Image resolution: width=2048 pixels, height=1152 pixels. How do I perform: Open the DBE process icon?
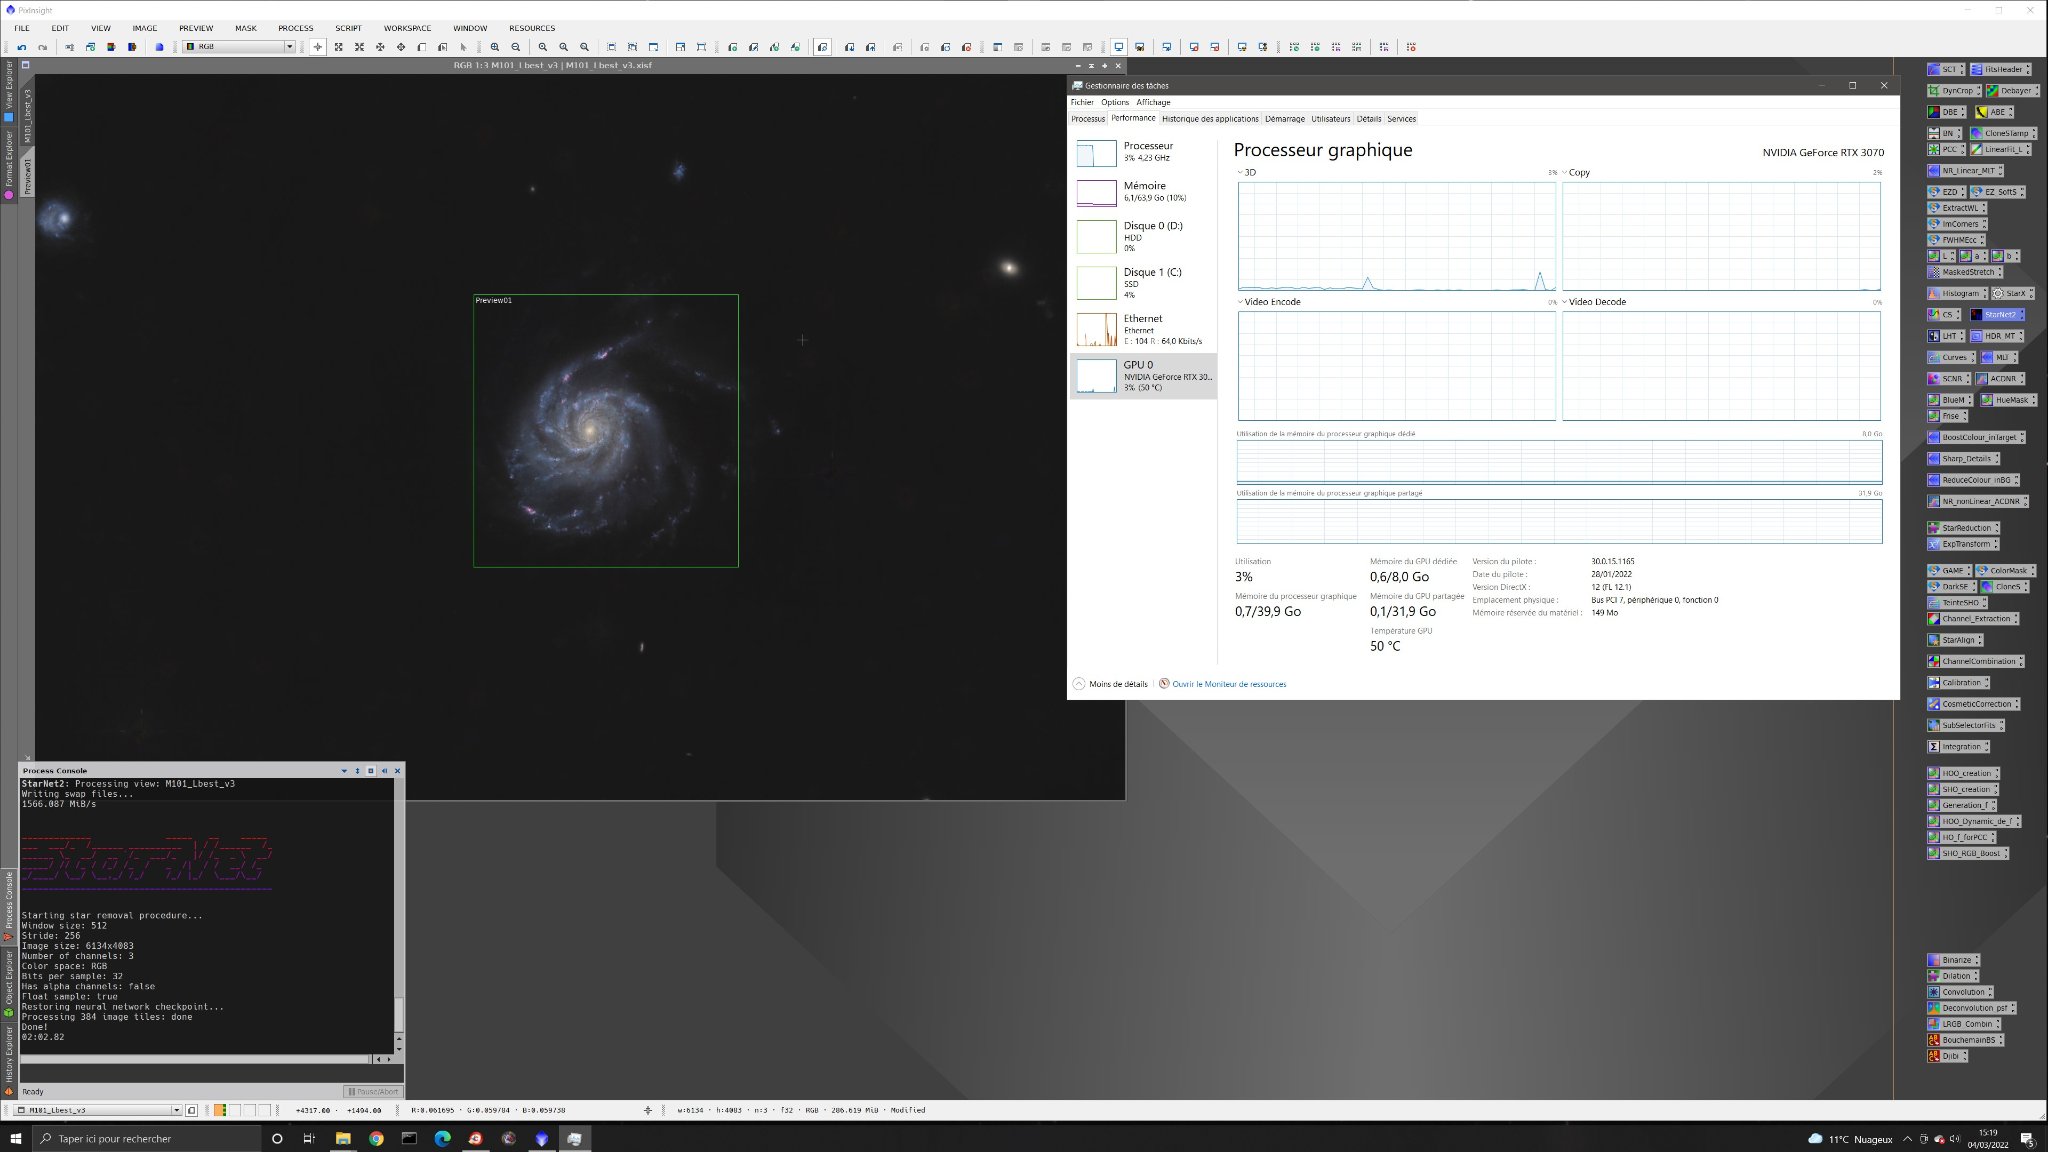point(1946,112)
